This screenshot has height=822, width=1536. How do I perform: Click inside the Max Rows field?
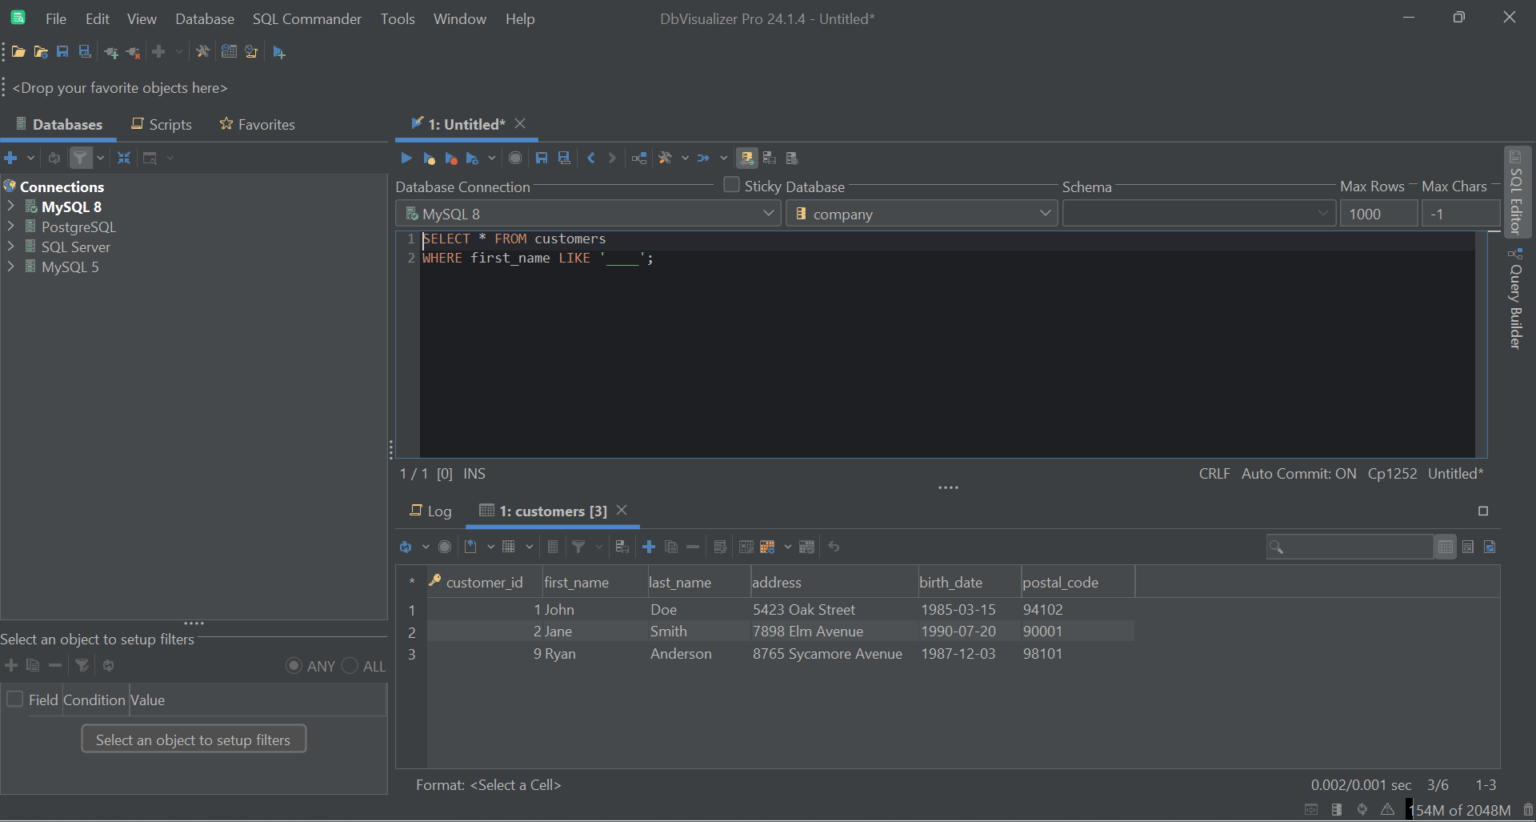tap(1378, 212)
